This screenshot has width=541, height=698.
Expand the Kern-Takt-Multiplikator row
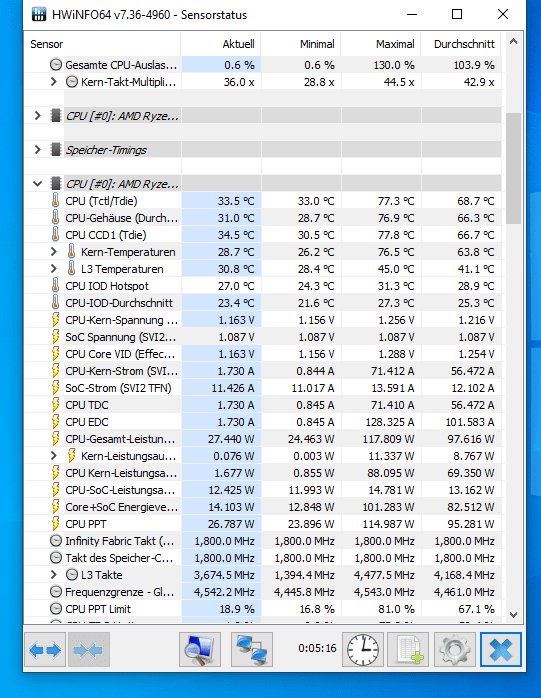[53, 82]
